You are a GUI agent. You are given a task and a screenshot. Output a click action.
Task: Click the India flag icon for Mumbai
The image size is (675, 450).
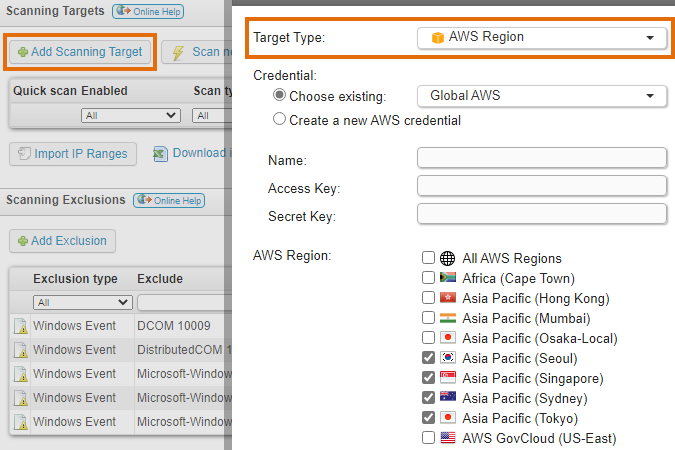[448, 318]
